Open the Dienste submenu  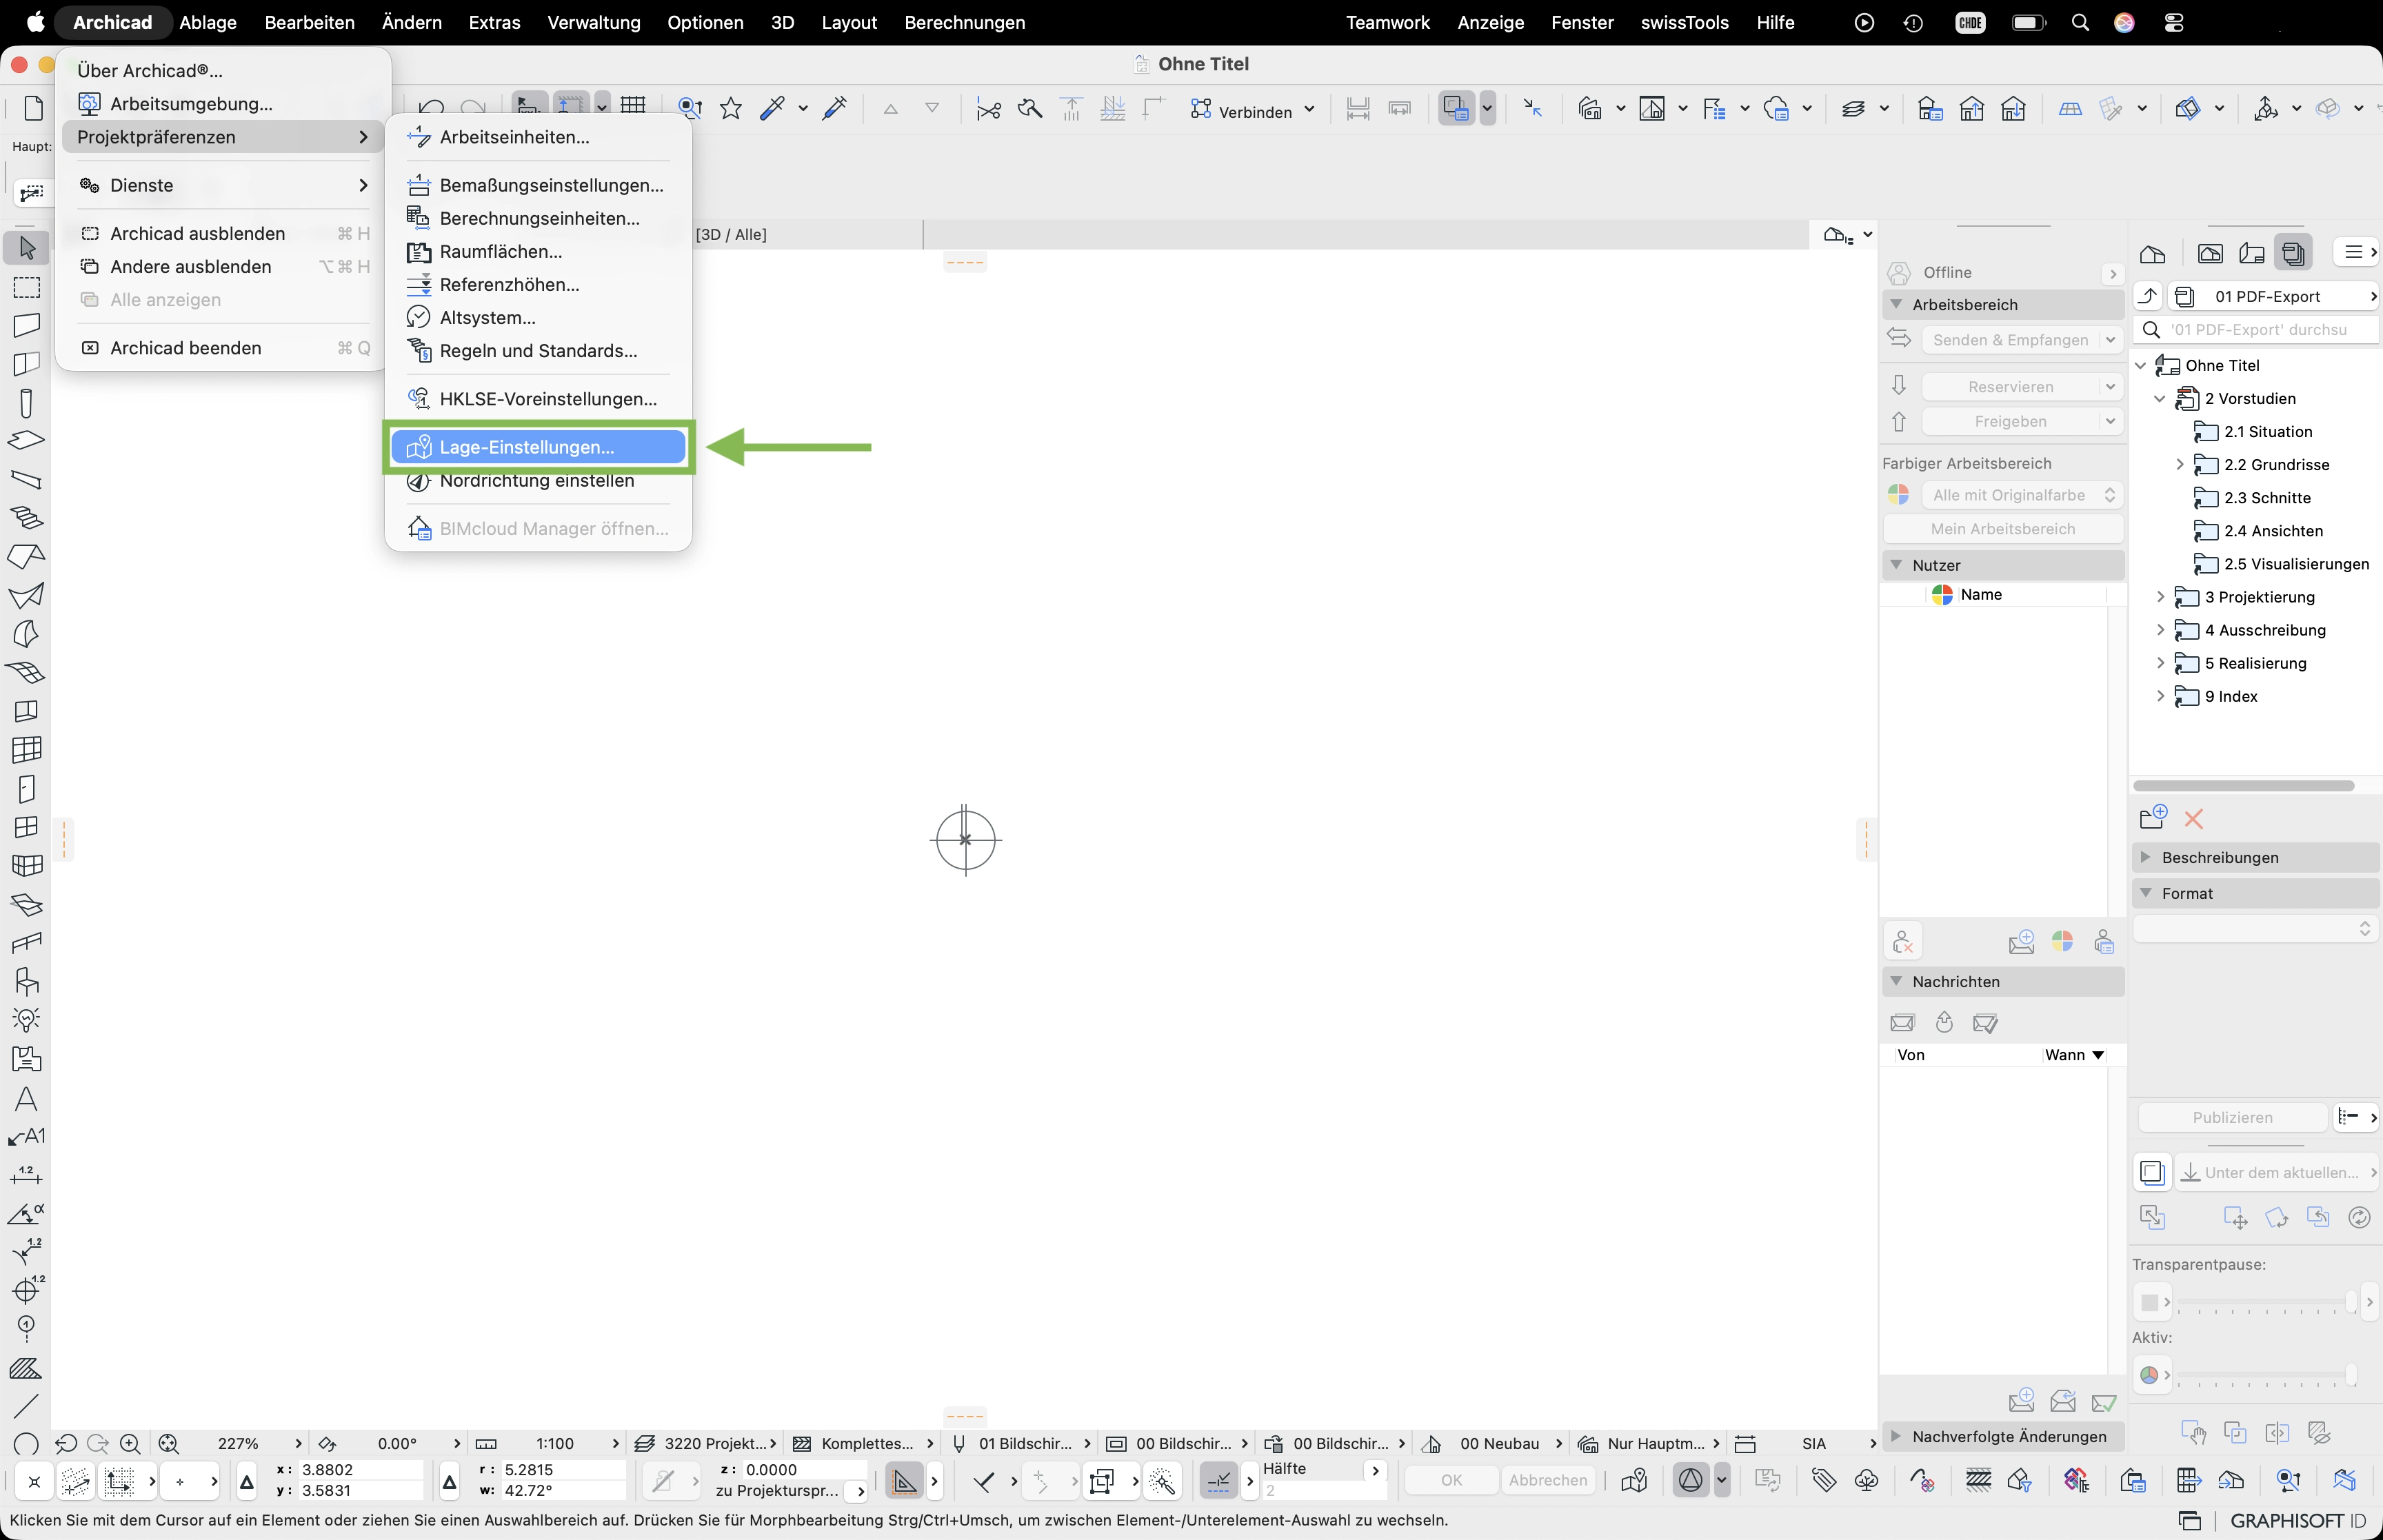(x=222, y=185)
